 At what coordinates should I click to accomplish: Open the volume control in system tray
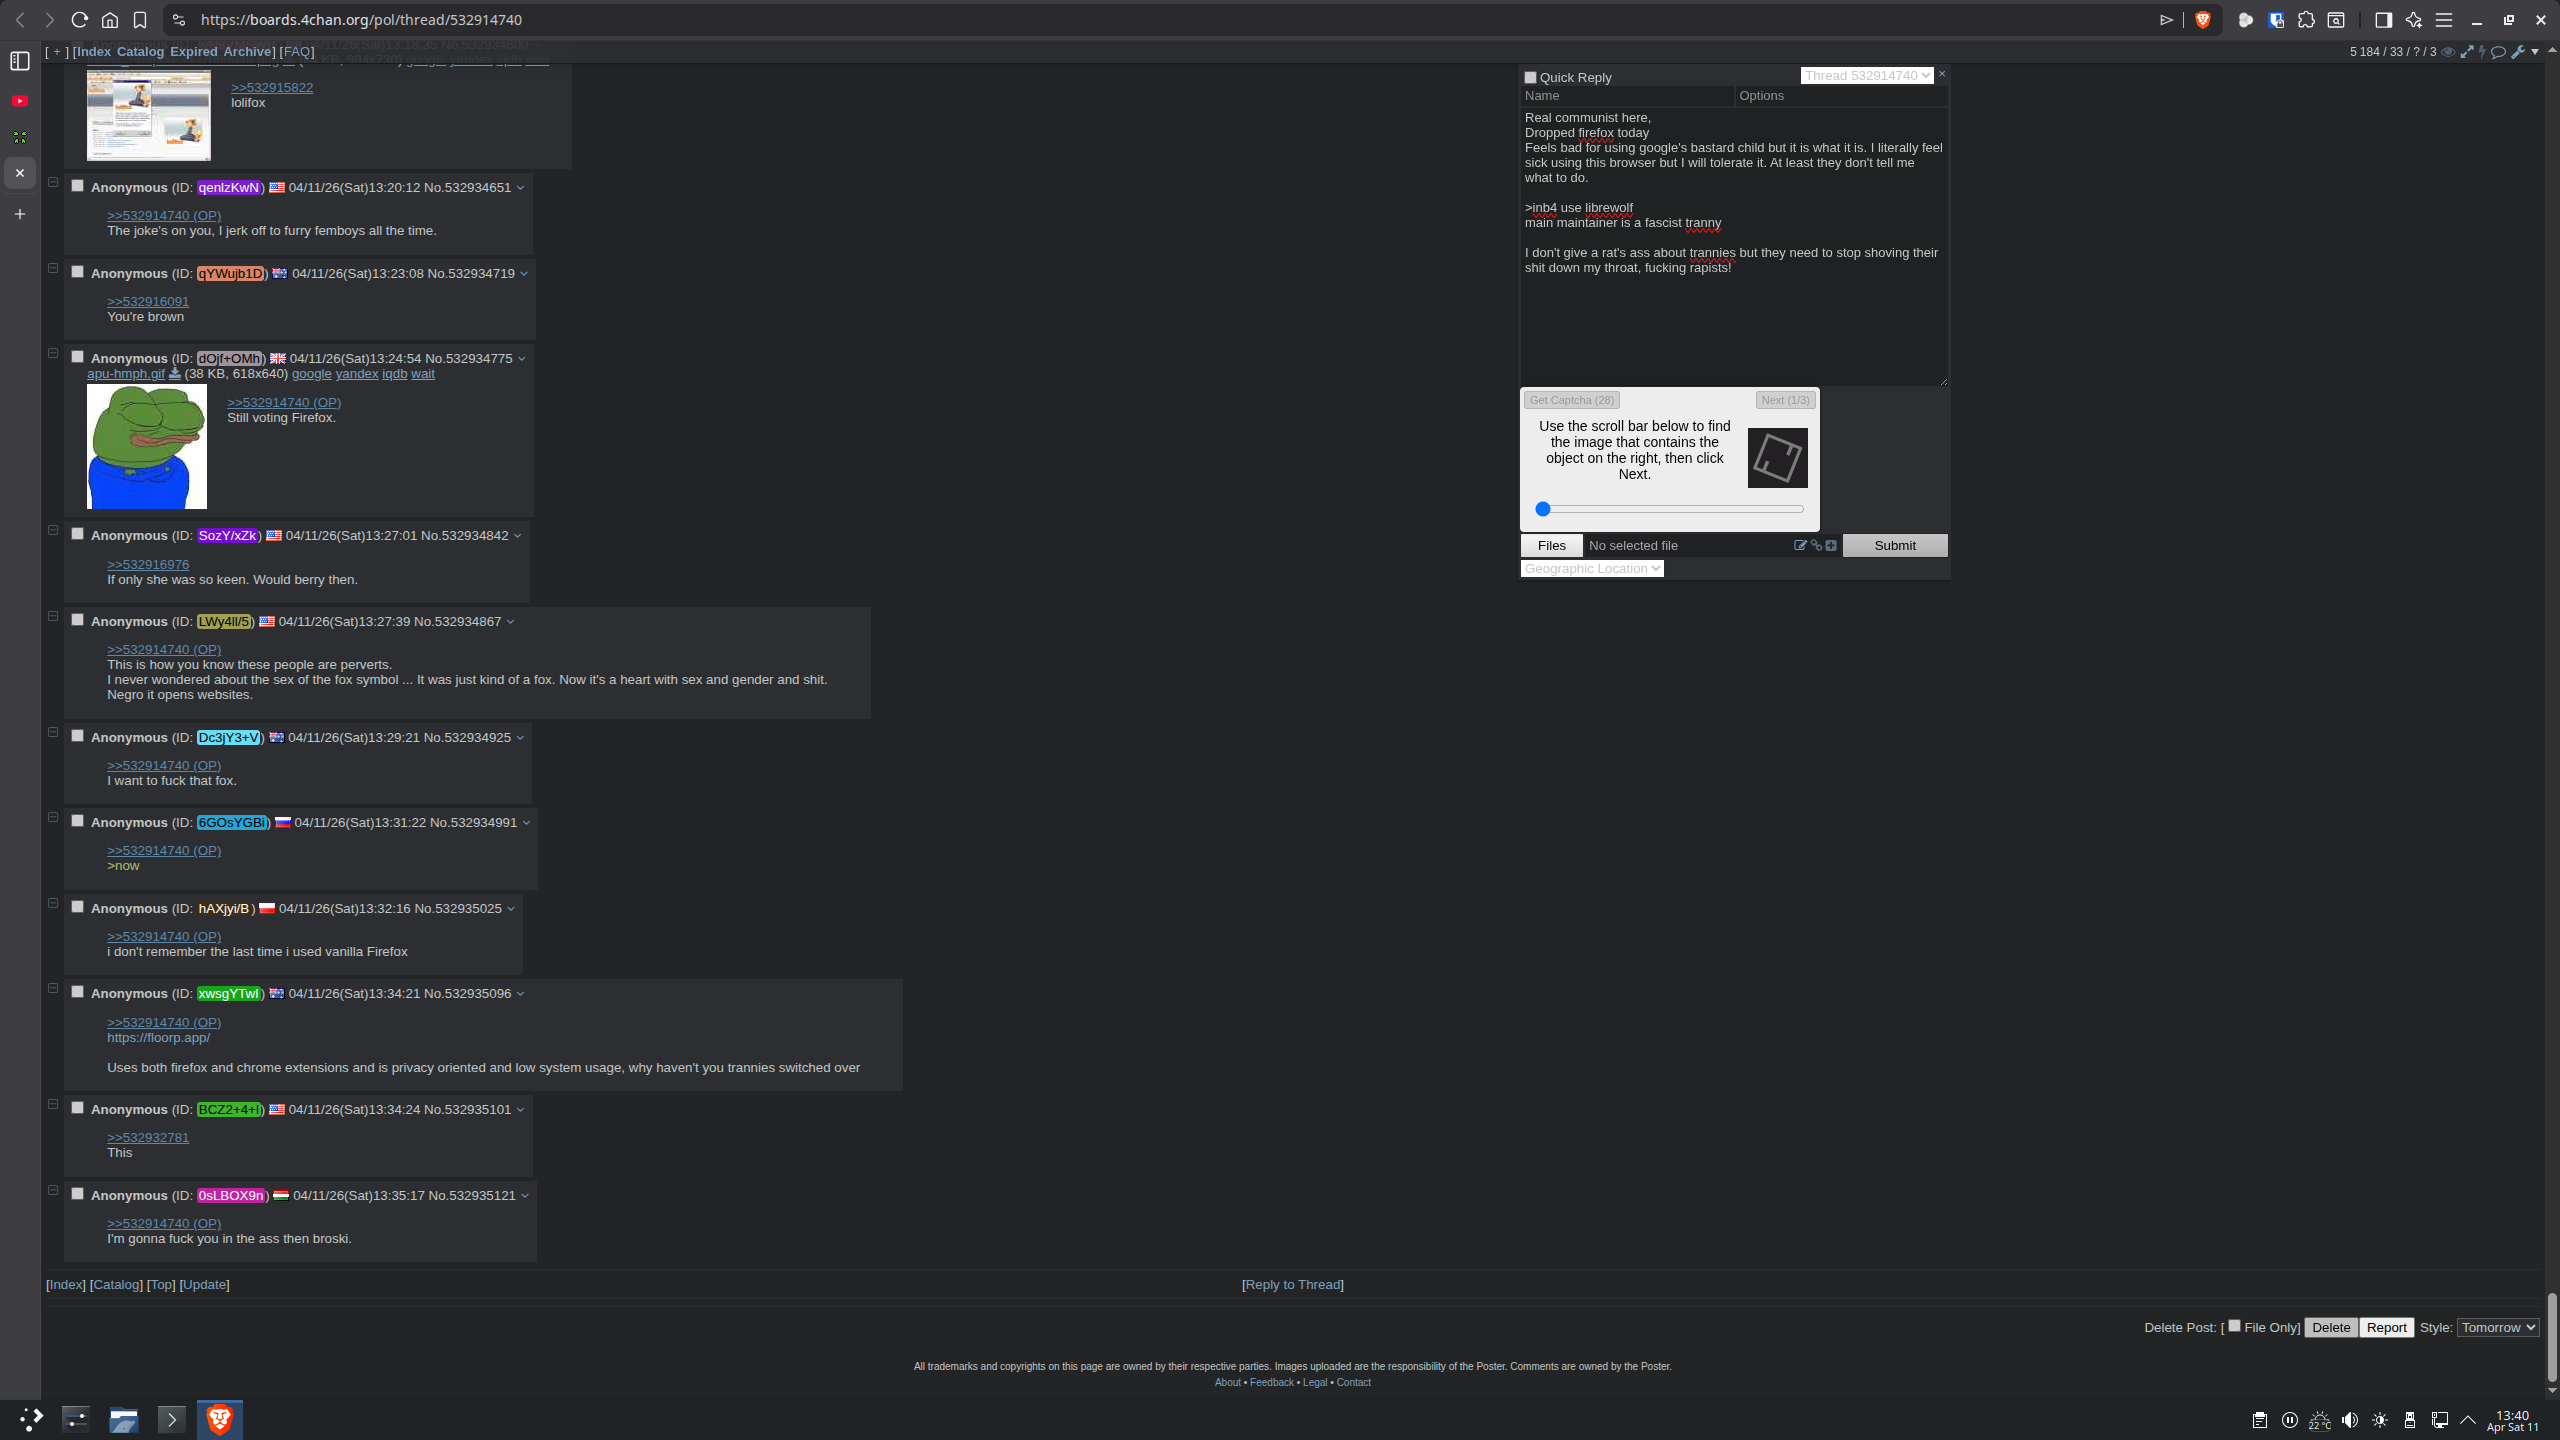[x=2350, y=1420]
